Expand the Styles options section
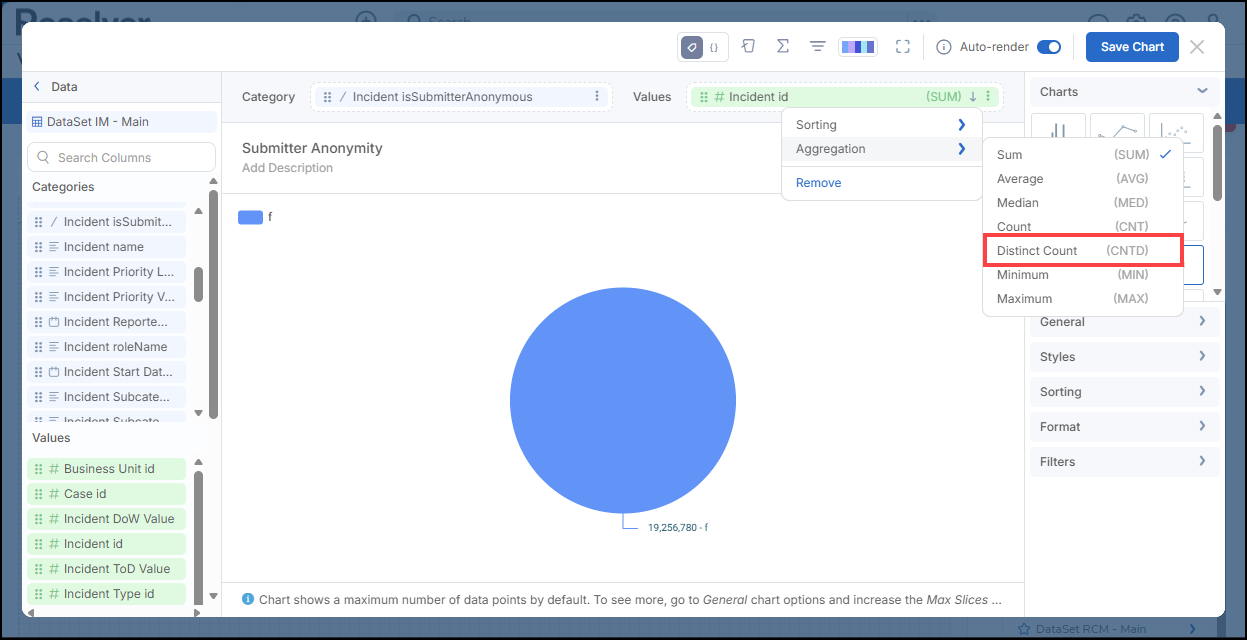Image resolution: width=1247 pixels, height=640 pixels. [1125, 357]
